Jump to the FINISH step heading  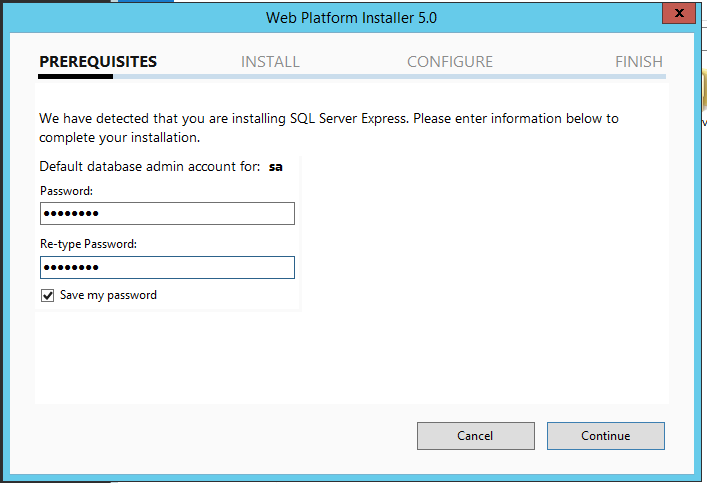639,62
